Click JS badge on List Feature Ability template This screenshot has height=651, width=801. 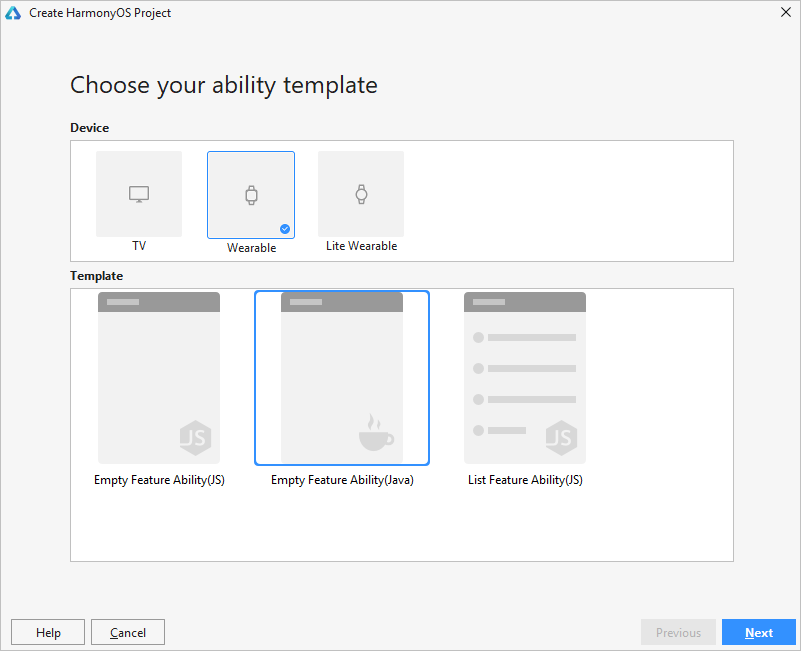[561, 437]
